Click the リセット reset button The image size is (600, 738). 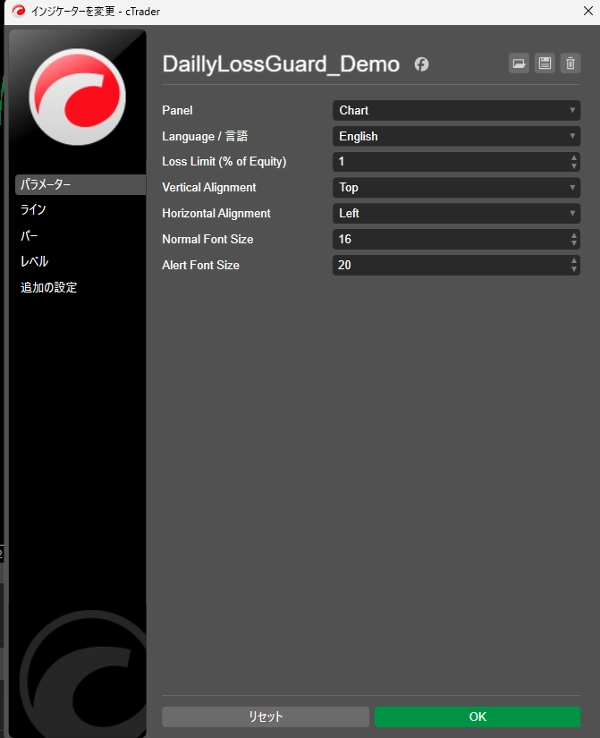click(x=265, y=717)
